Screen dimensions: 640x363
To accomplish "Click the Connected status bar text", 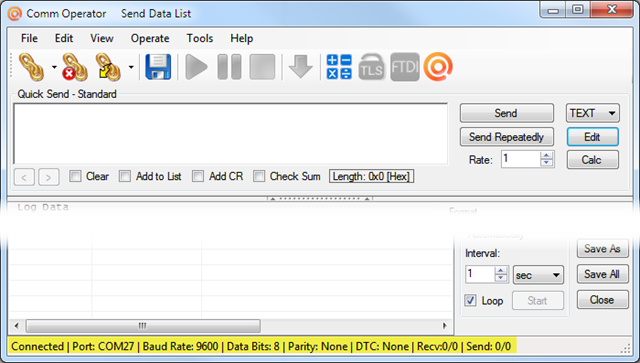I will (x=37, y=347).
